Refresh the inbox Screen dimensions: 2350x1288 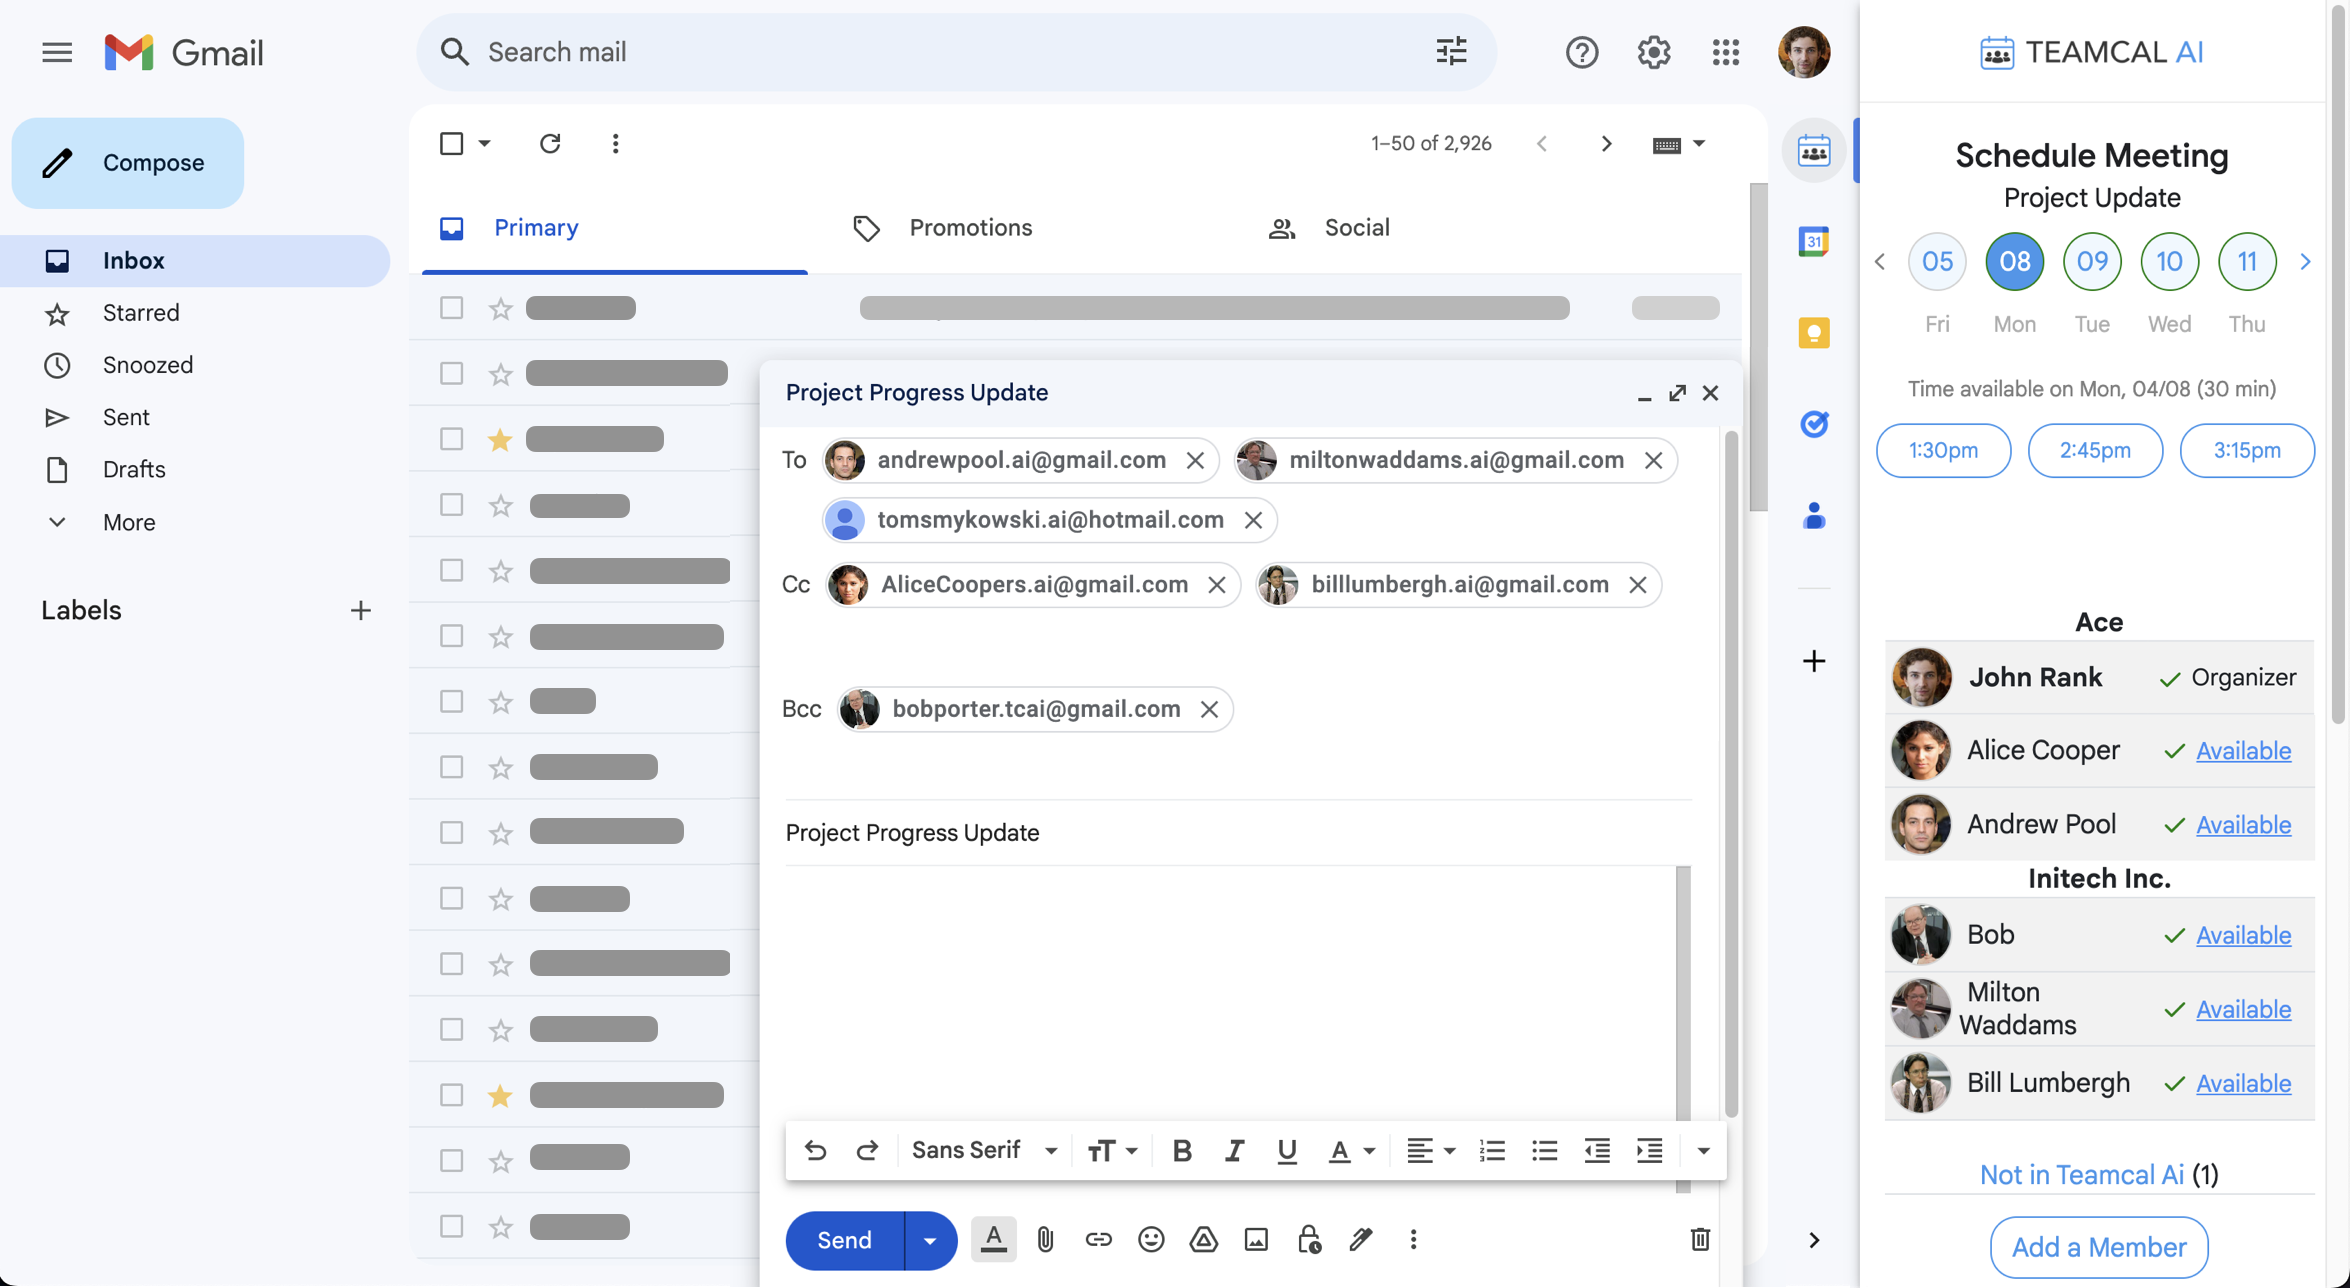tap(550, 144)
